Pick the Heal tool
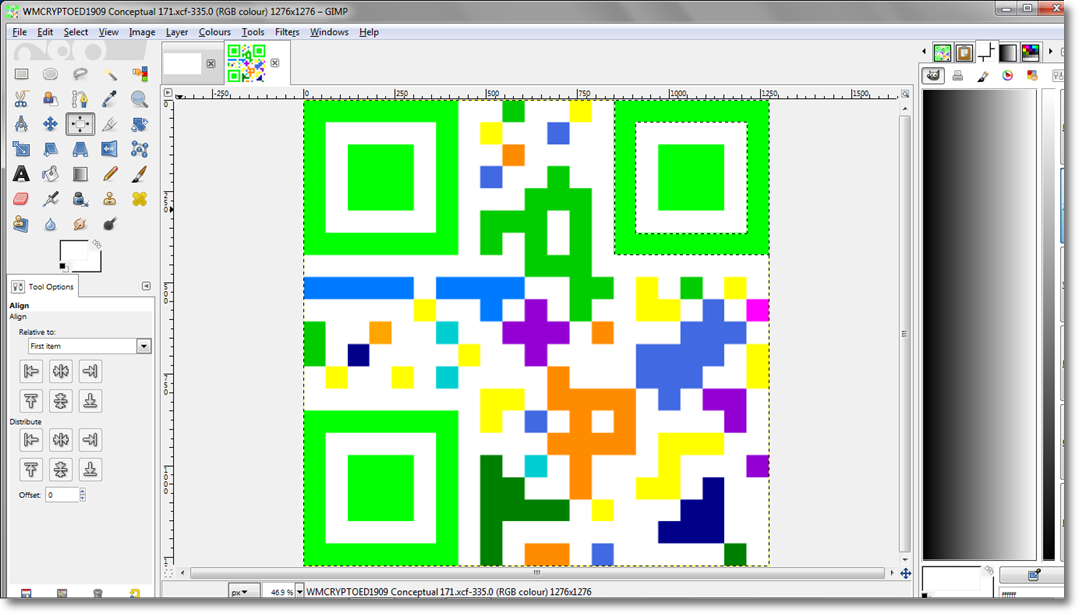Viewport: 1080px width, 615px height. [140, 199]
